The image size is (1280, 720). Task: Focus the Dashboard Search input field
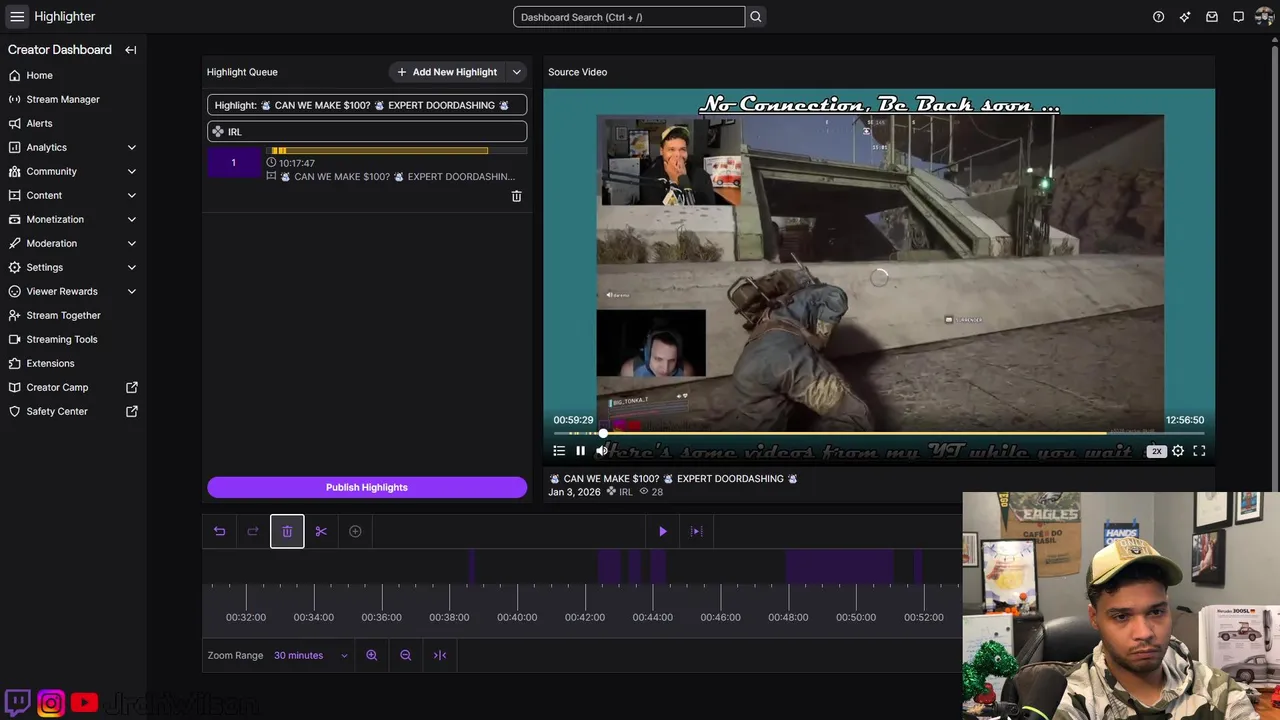pos(629,17)
